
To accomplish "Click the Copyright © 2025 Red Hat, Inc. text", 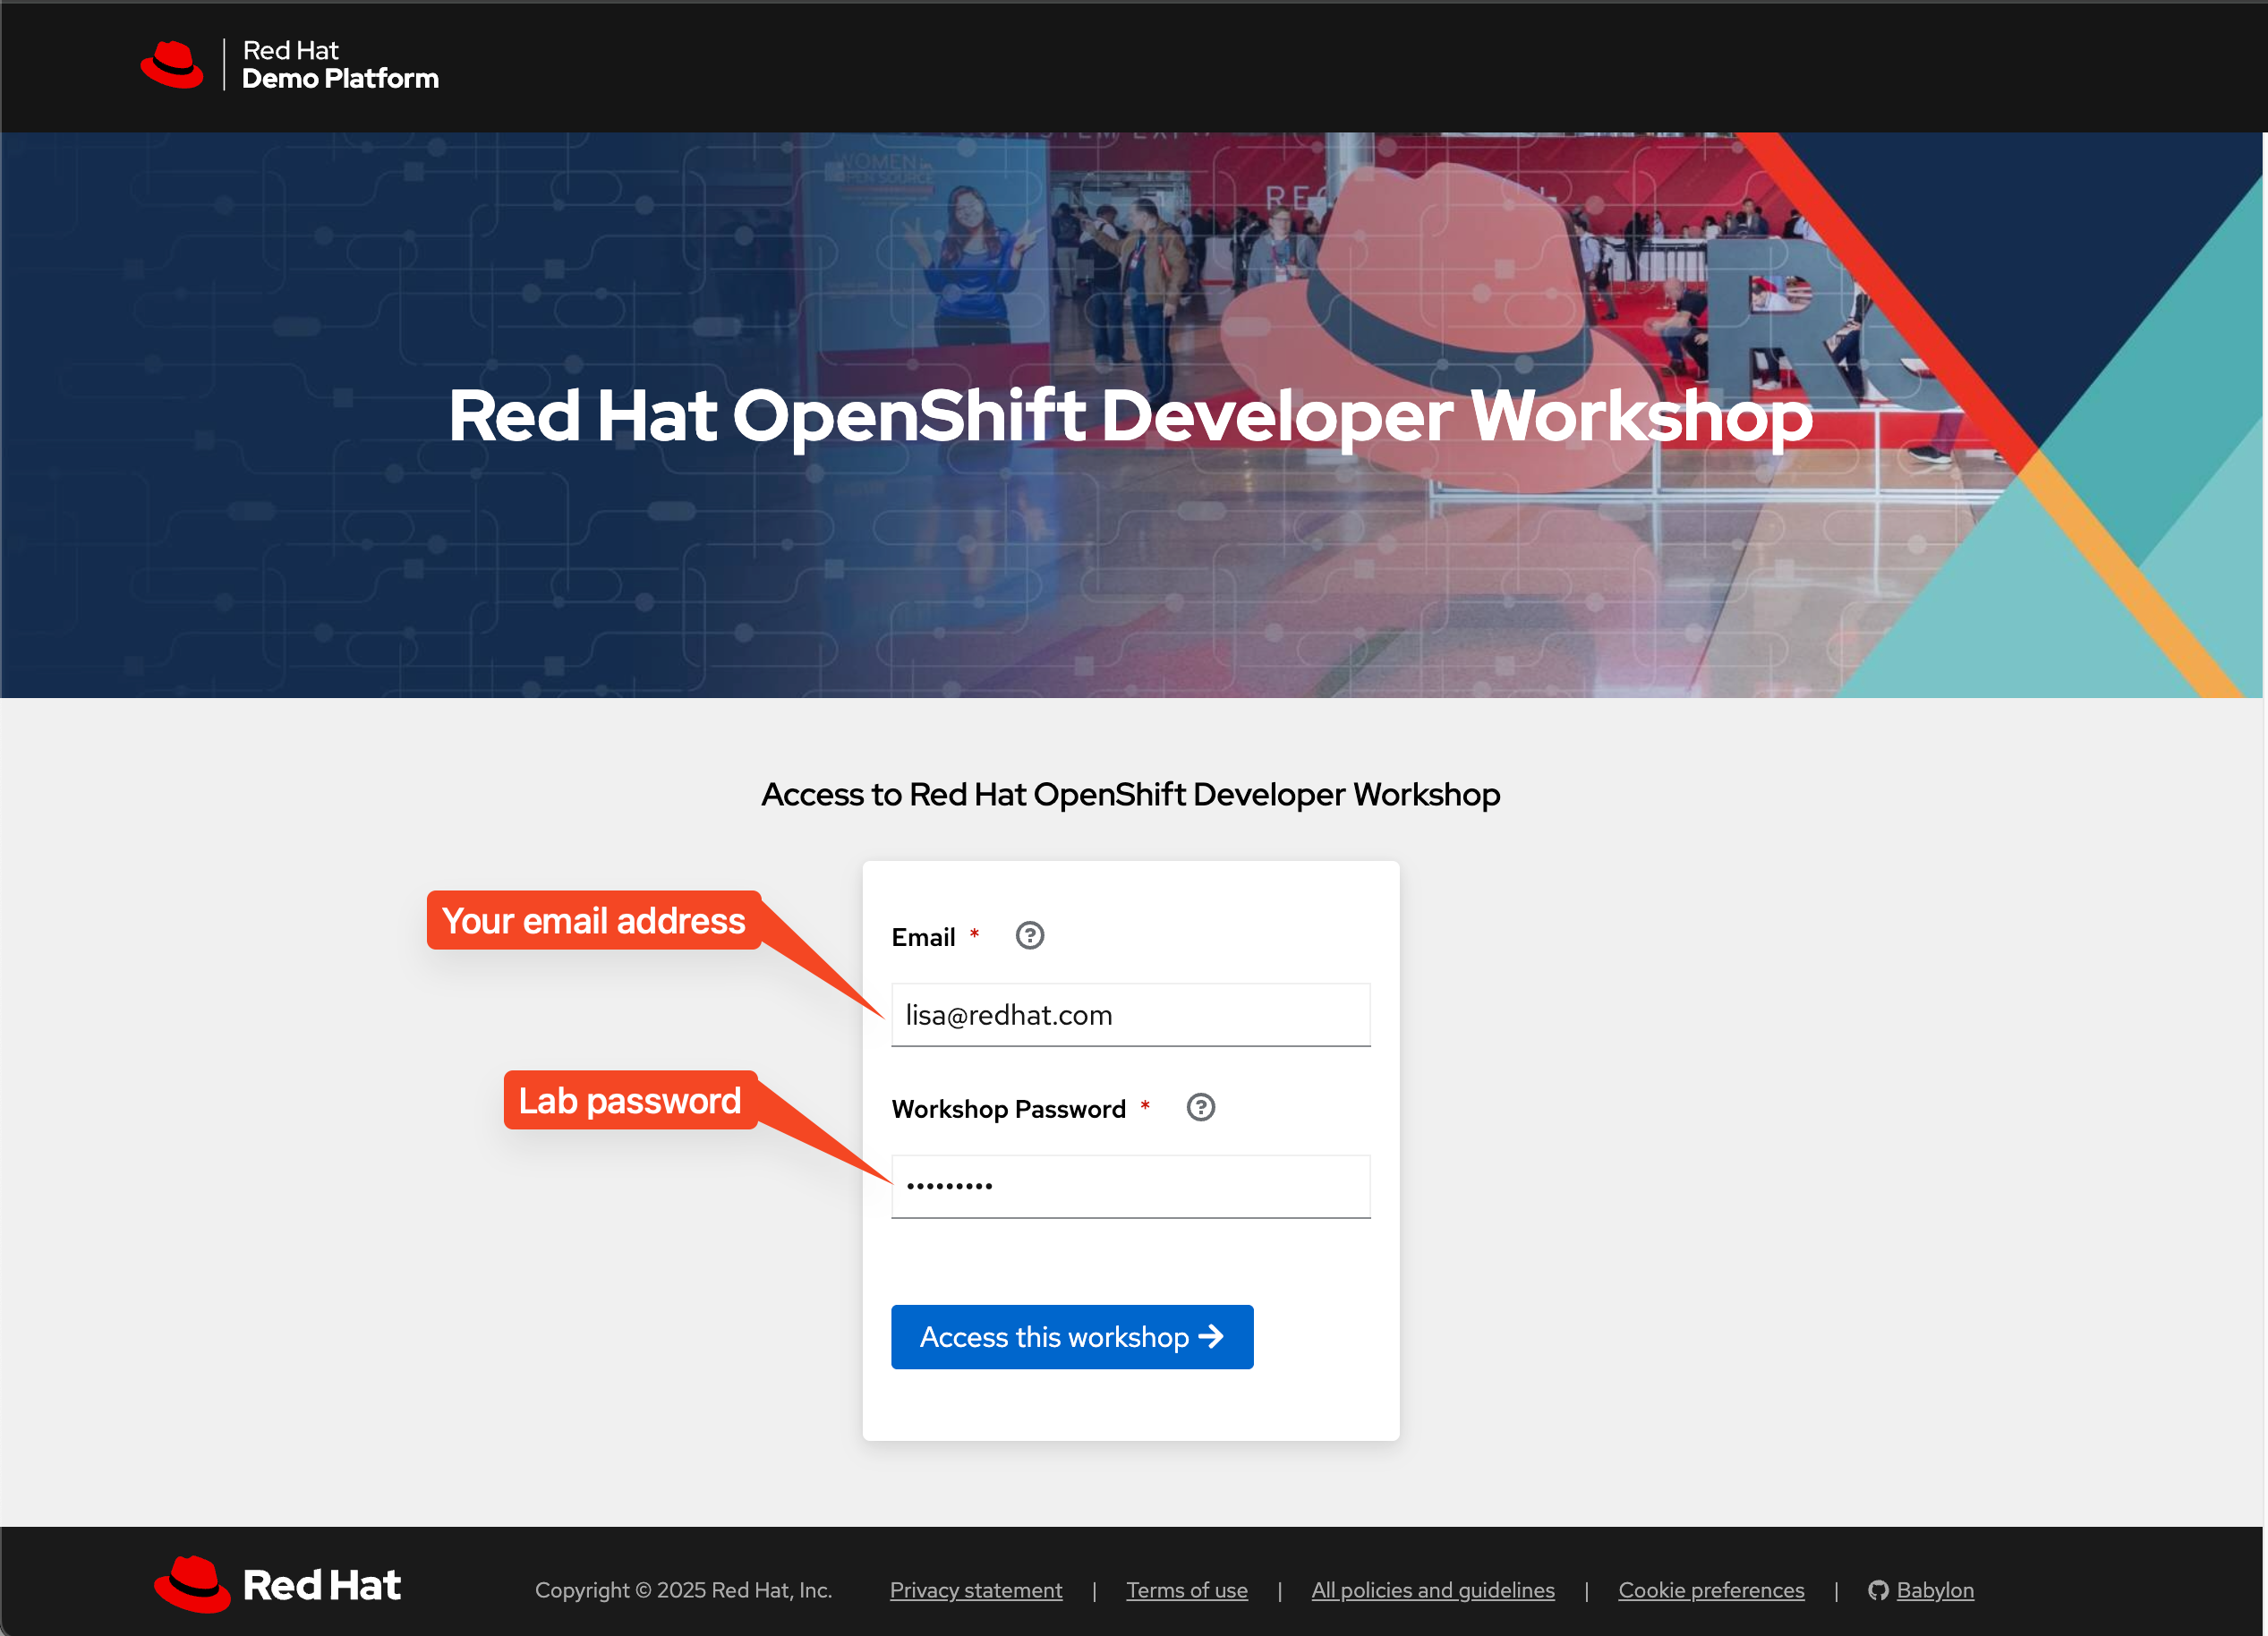I will click(x=683, y=1590).
